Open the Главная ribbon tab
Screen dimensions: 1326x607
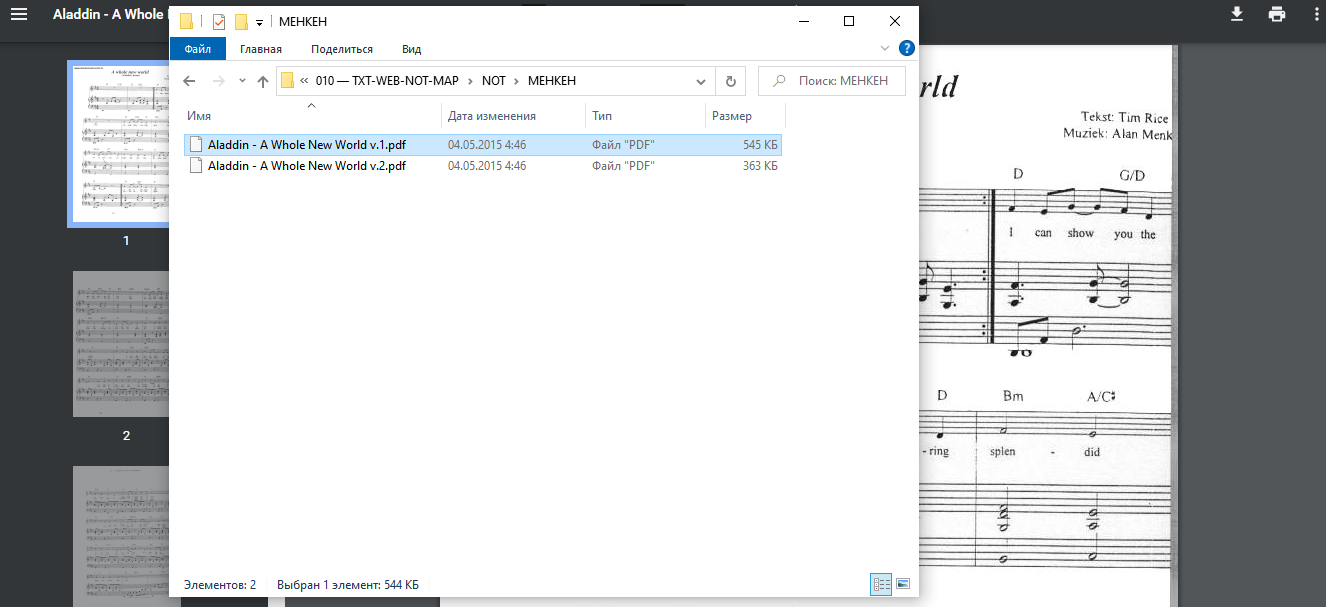point(261,48)
